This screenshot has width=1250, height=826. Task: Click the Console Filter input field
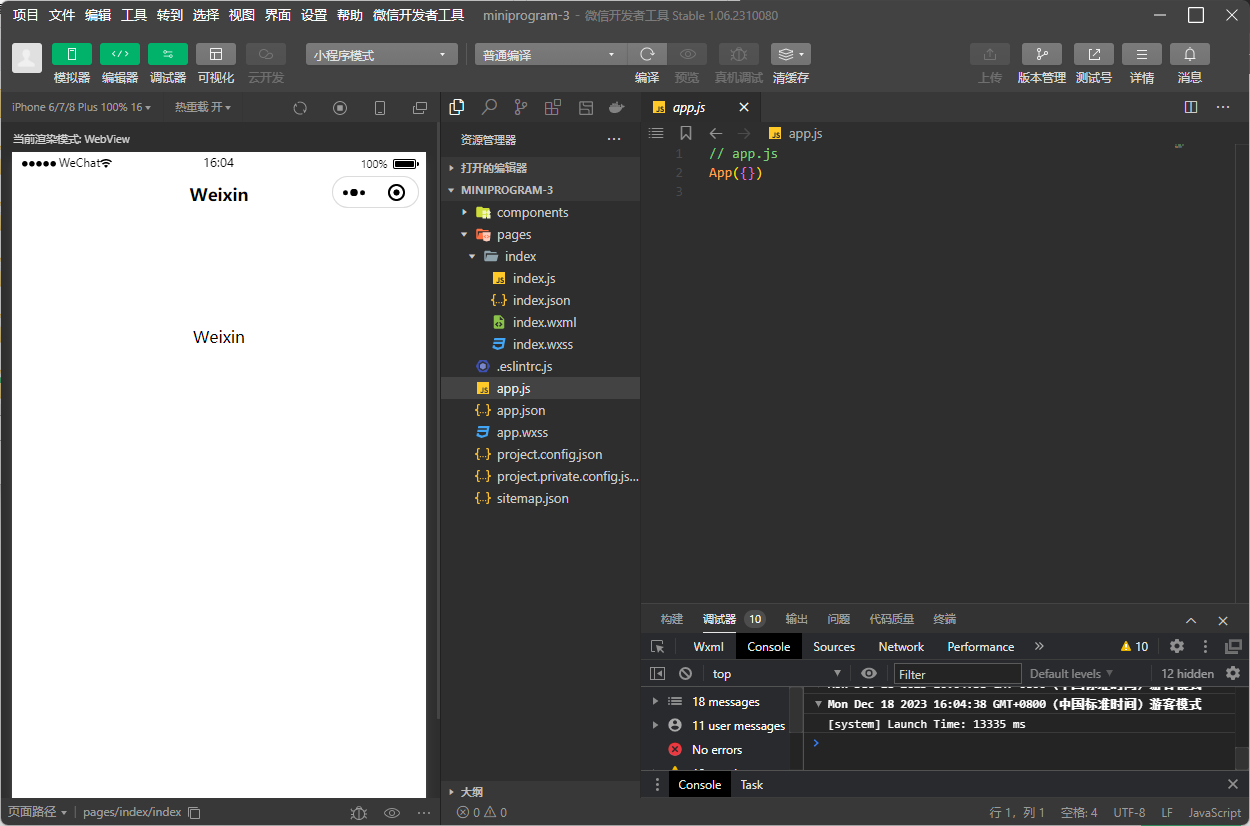[958, 674]
